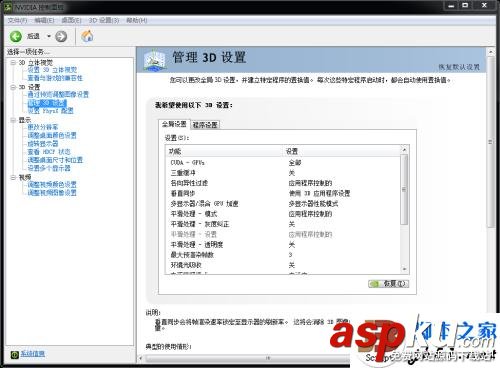The image size is (500, 368).
Task: Click the NVIDIA logo in title bar
Action: [x=8, y=7]
